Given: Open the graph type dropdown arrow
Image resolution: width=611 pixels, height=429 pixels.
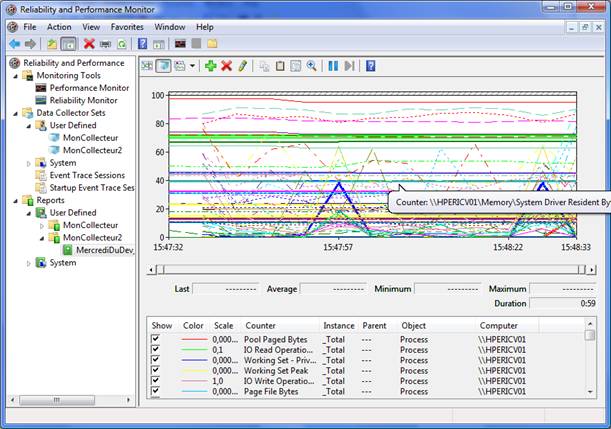Looking at the screenshot, I should 192,66.
